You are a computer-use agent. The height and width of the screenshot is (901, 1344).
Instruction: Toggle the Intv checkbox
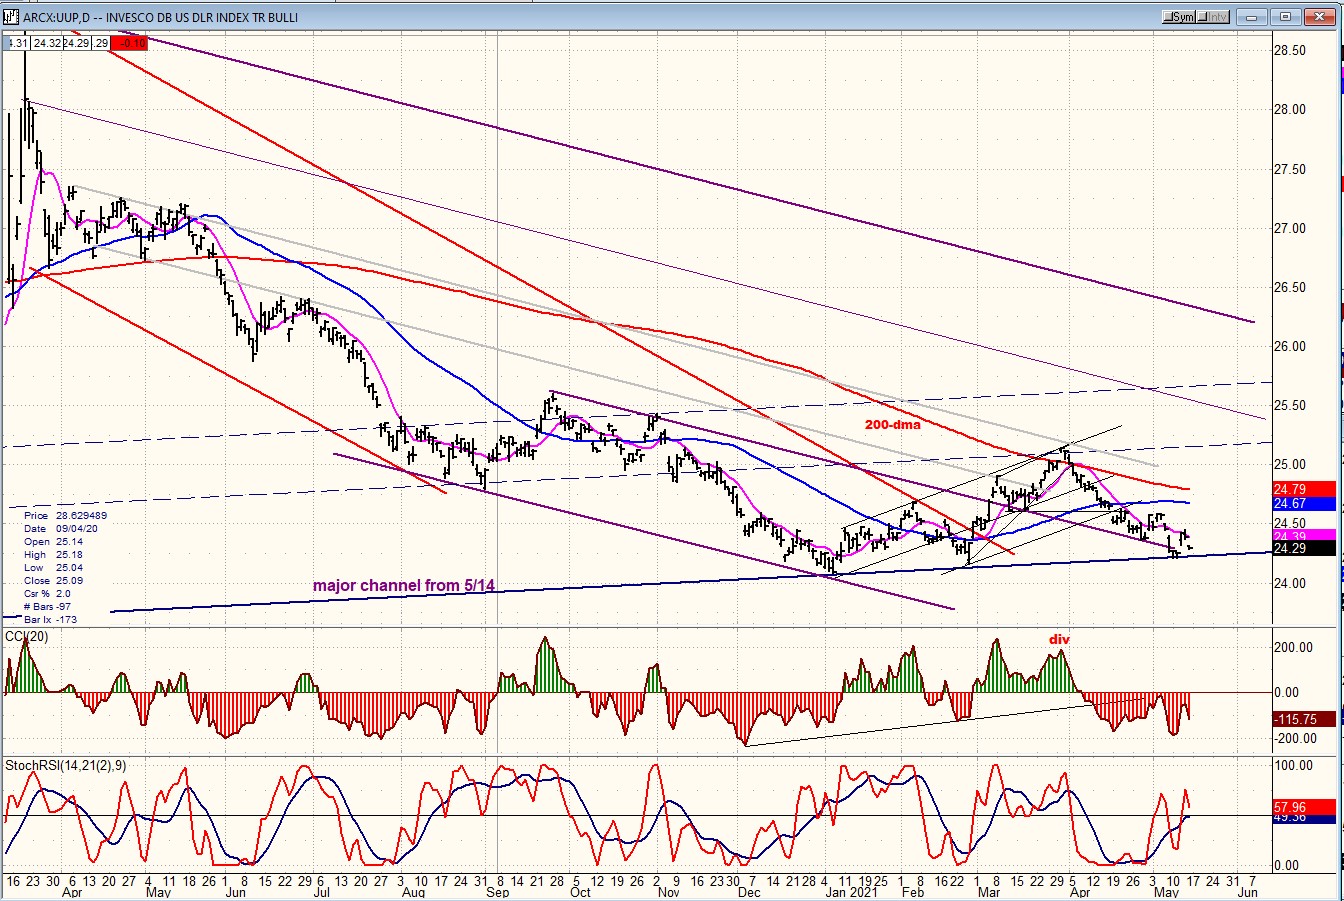coord(1213,17)
